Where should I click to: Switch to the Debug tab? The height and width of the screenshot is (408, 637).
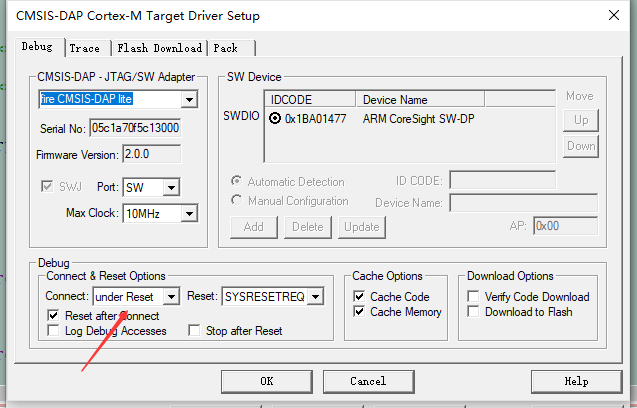pyautogui.click(x=39, y=47)
